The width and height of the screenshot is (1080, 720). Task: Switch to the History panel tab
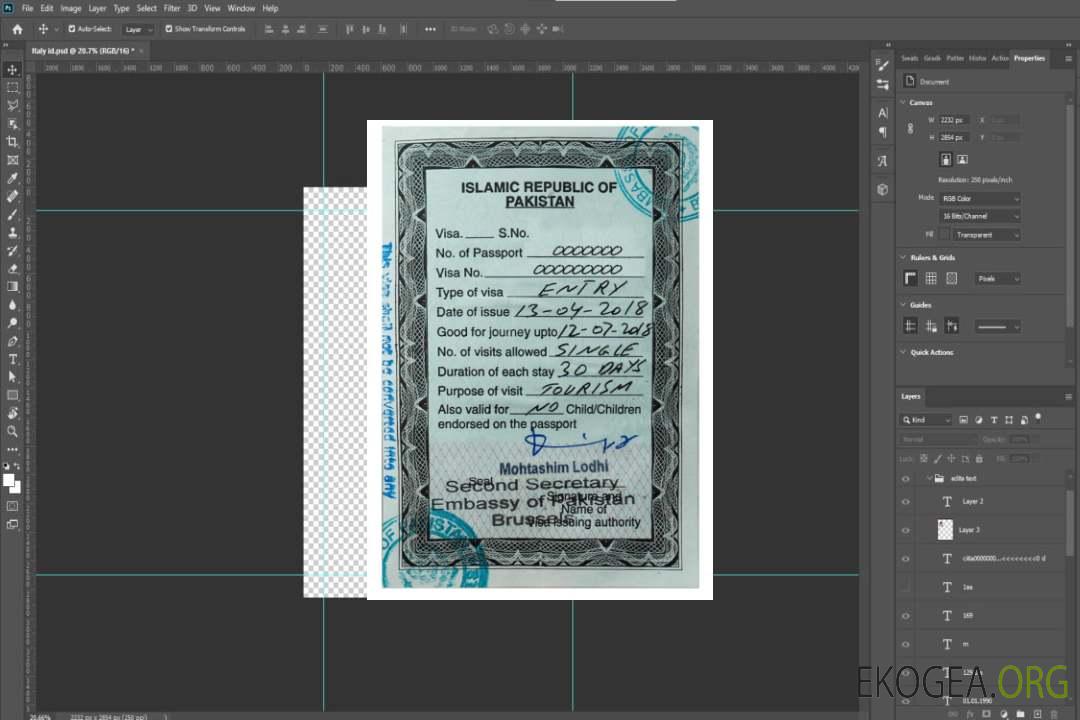(977, 58)
